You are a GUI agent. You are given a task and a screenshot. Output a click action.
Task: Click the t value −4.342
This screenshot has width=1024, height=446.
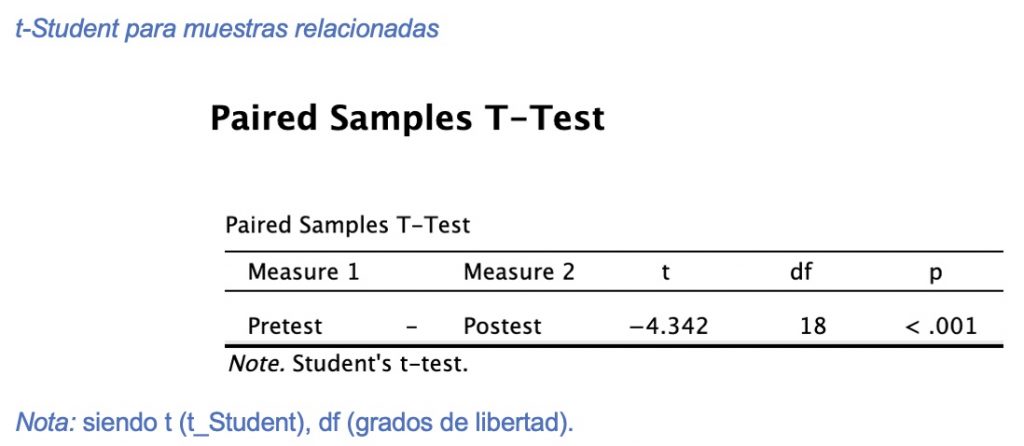click(668, 326)
